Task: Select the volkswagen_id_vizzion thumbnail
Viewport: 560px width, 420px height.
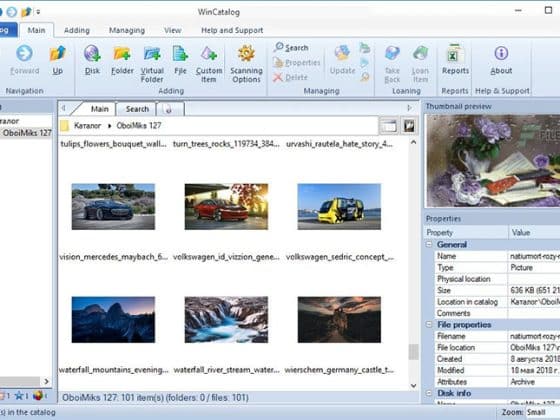Action: 226,206
